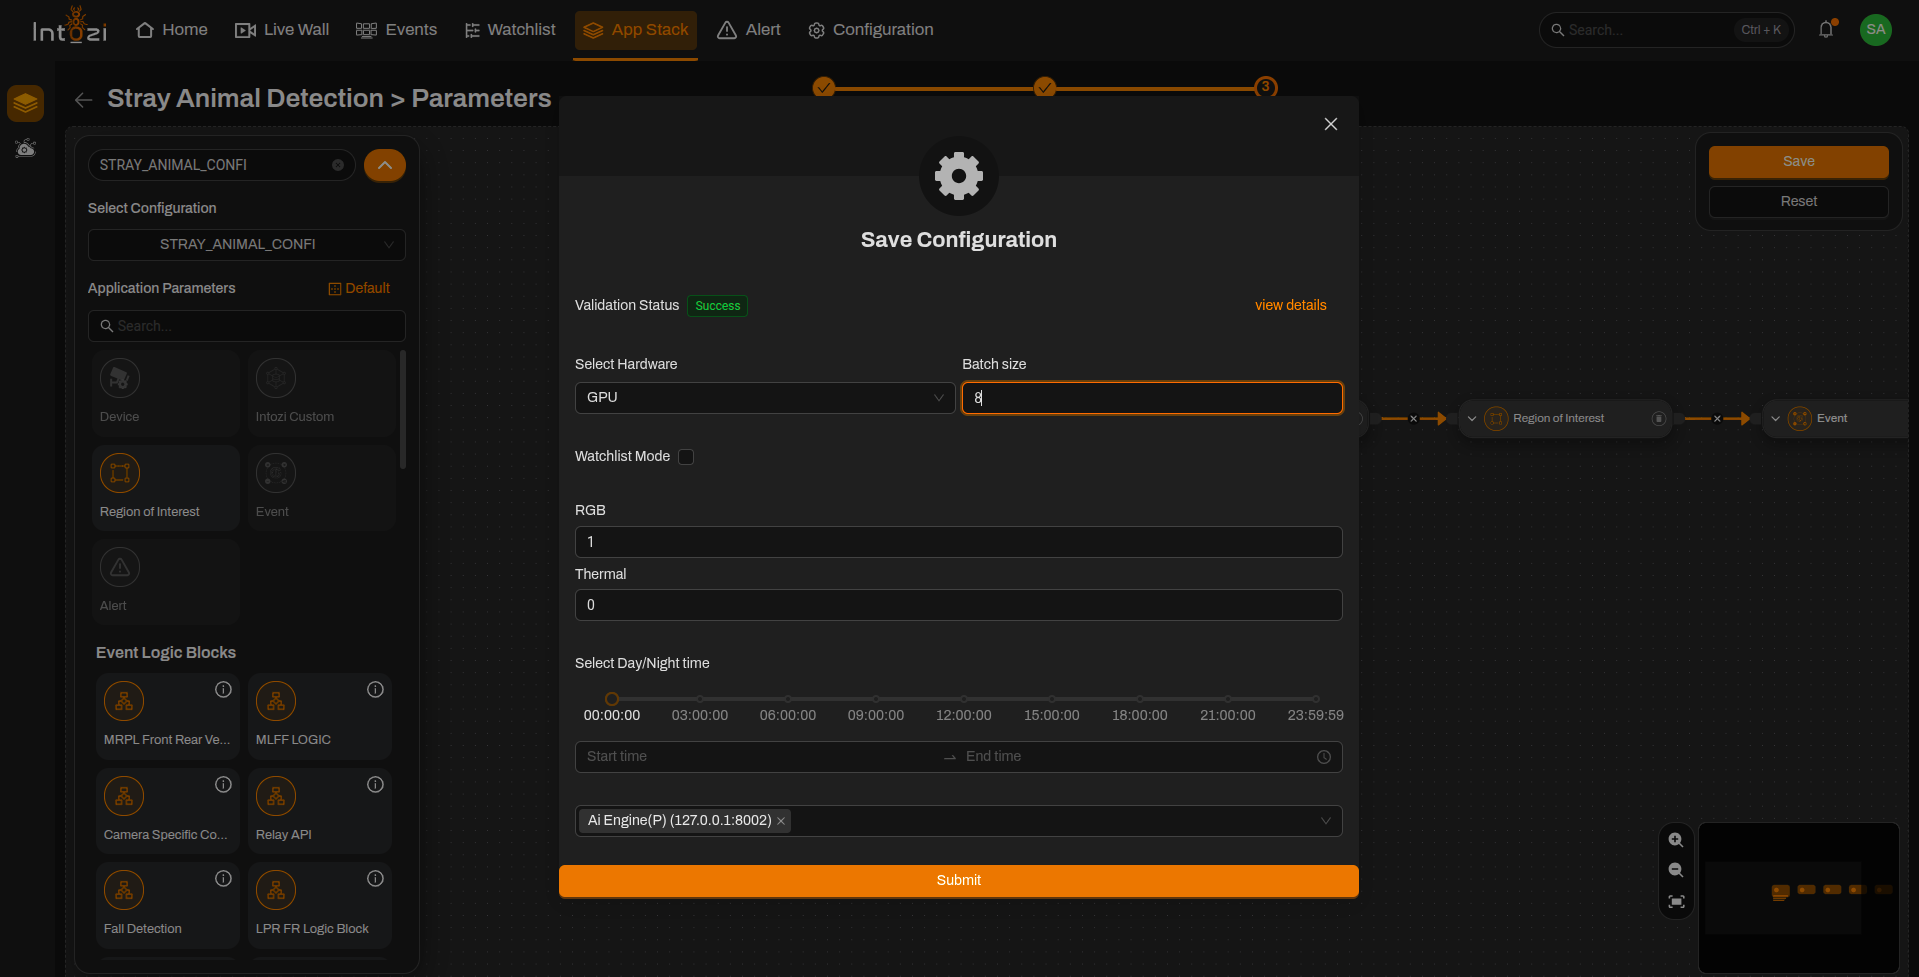Go back using the left arrow
The width and height of the screenshot is (1919, 977).
point(84,99)
